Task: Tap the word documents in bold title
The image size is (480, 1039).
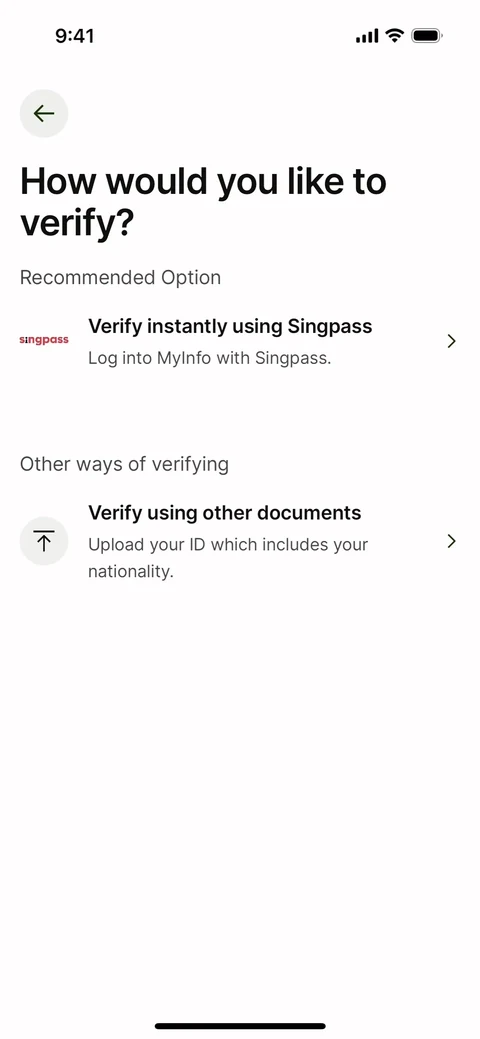Action: pyautogui.click(x=309, y=513)
